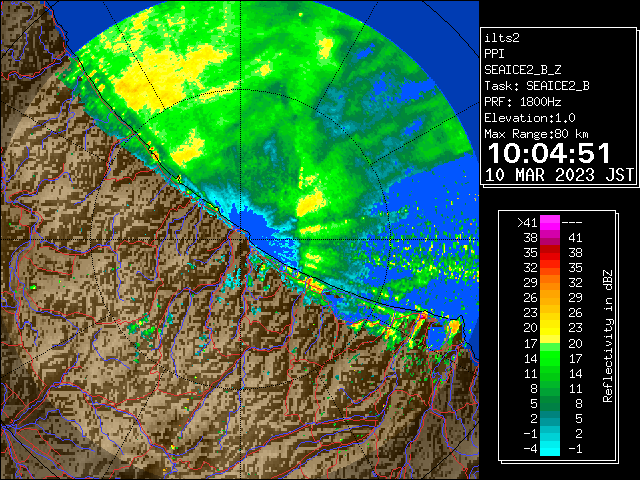640x480 pixels.
Task: Click the '10 MAR 2023 JST' date
Action: point(559,175)
